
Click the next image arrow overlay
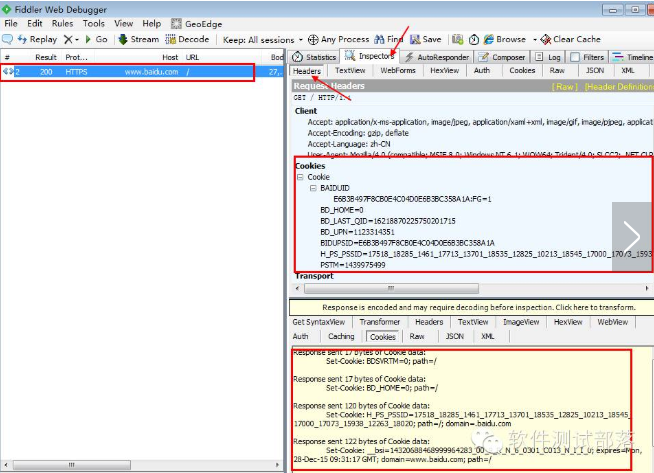click(x=632, y=237)
